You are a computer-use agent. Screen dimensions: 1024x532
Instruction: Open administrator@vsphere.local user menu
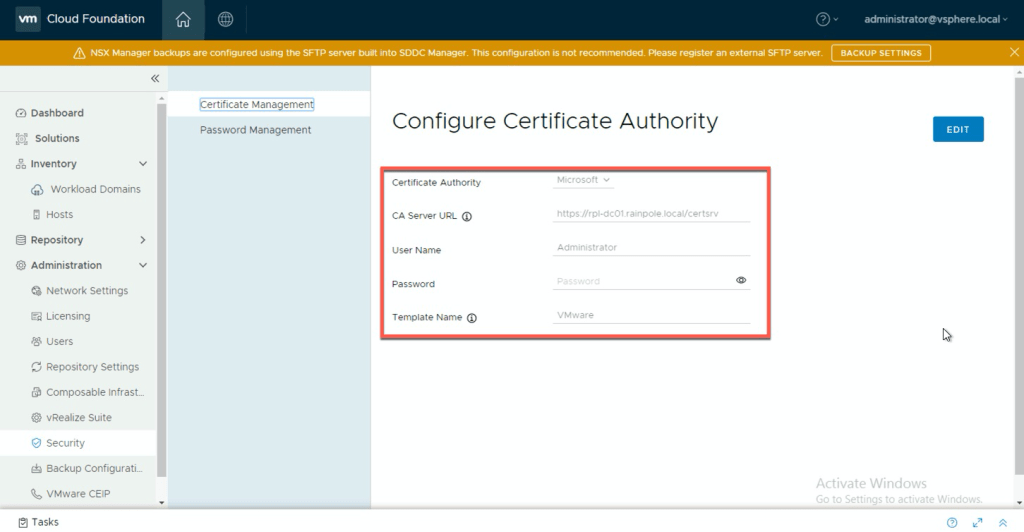(936, 19)
